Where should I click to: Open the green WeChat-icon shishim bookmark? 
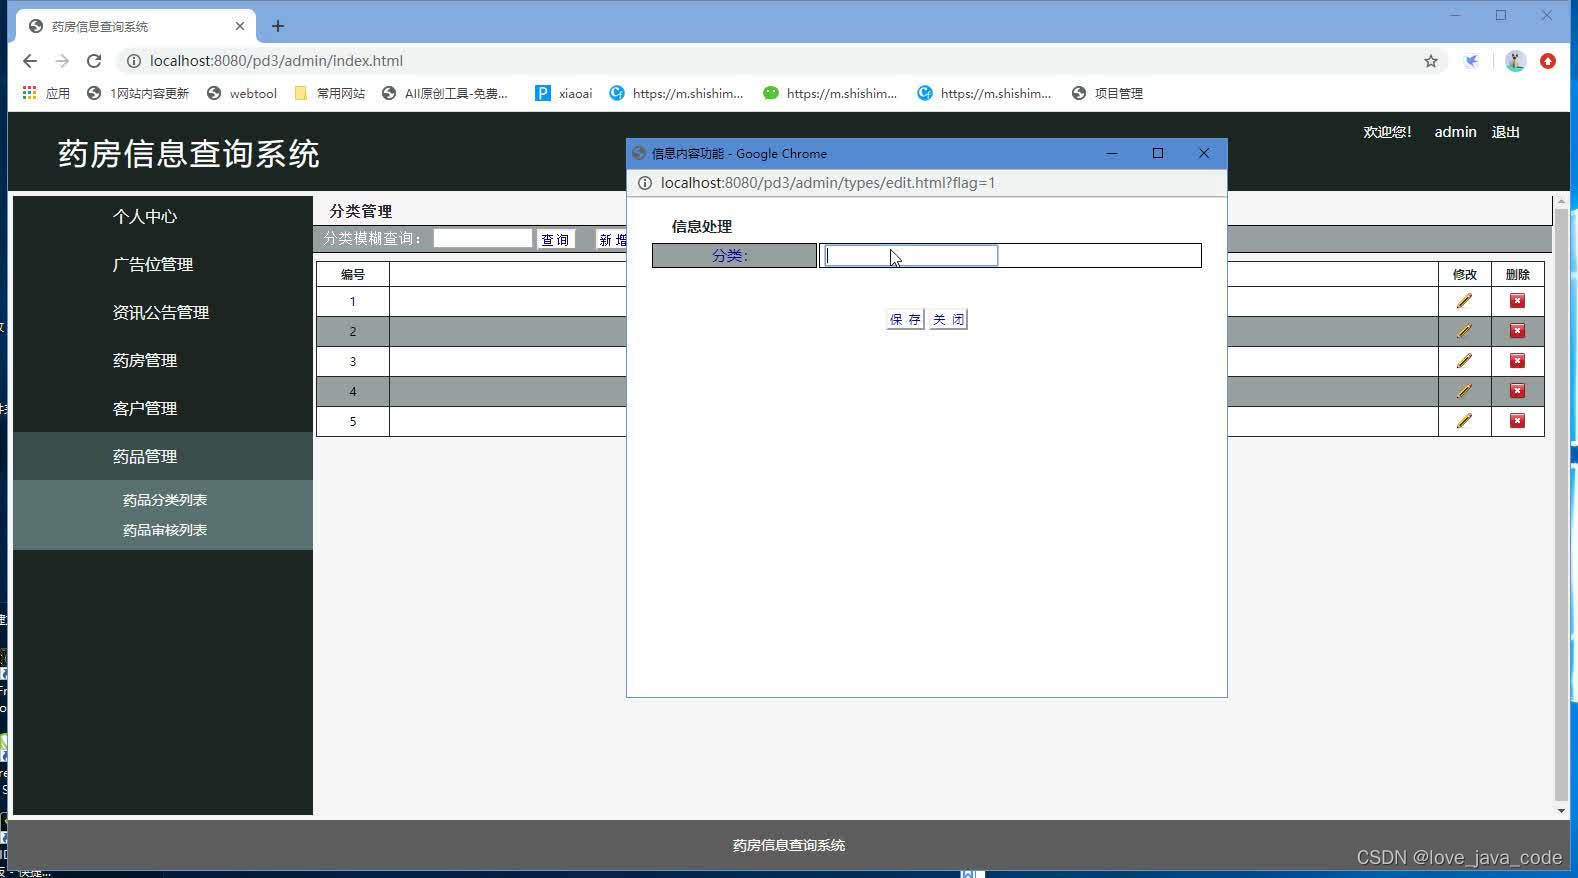(x=830, y=93)
